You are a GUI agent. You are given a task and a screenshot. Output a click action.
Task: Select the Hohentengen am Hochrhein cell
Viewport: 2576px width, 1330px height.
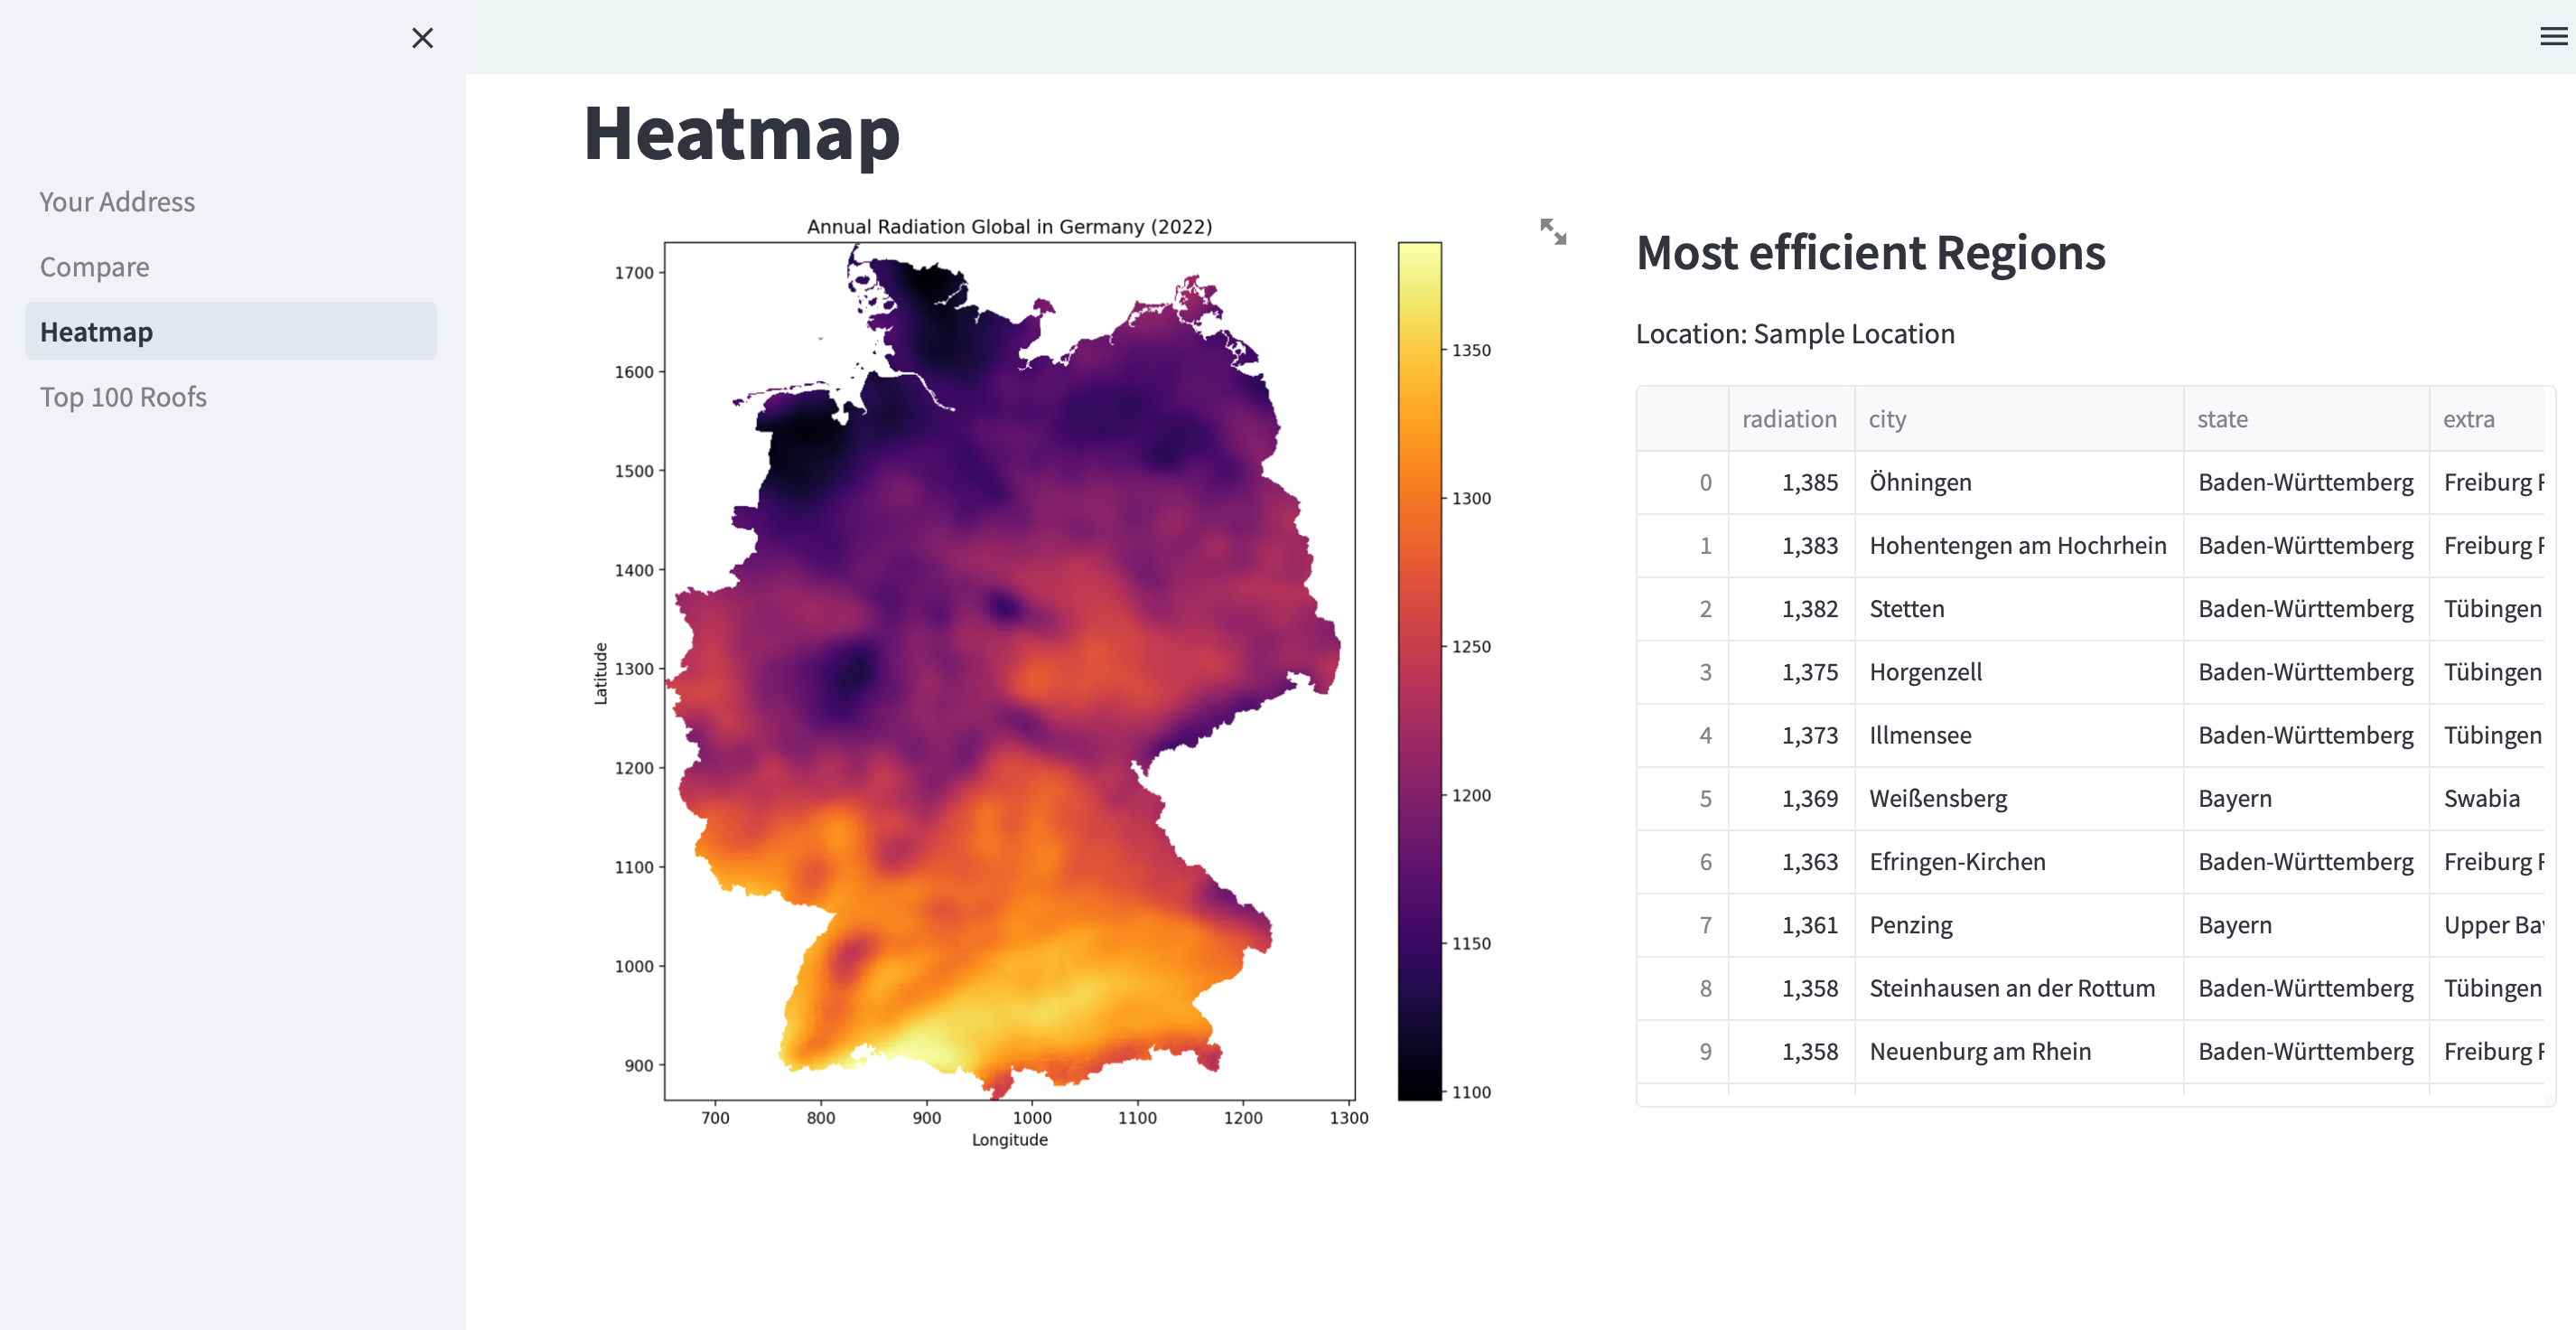coord(2017,545)
